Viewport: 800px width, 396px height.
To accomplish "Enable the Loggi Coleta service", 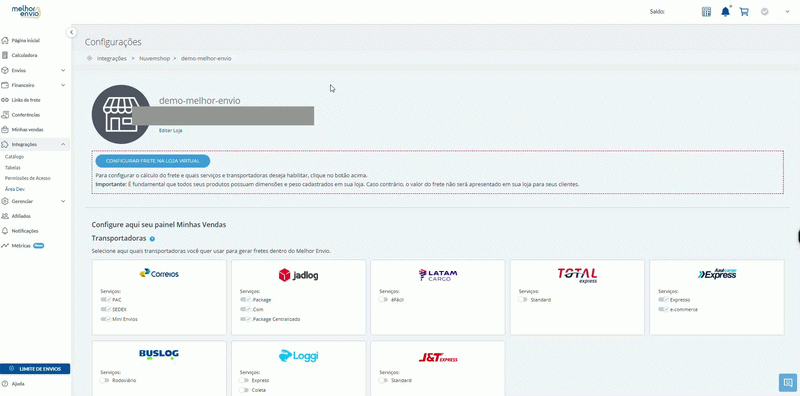I will point(244,390).
